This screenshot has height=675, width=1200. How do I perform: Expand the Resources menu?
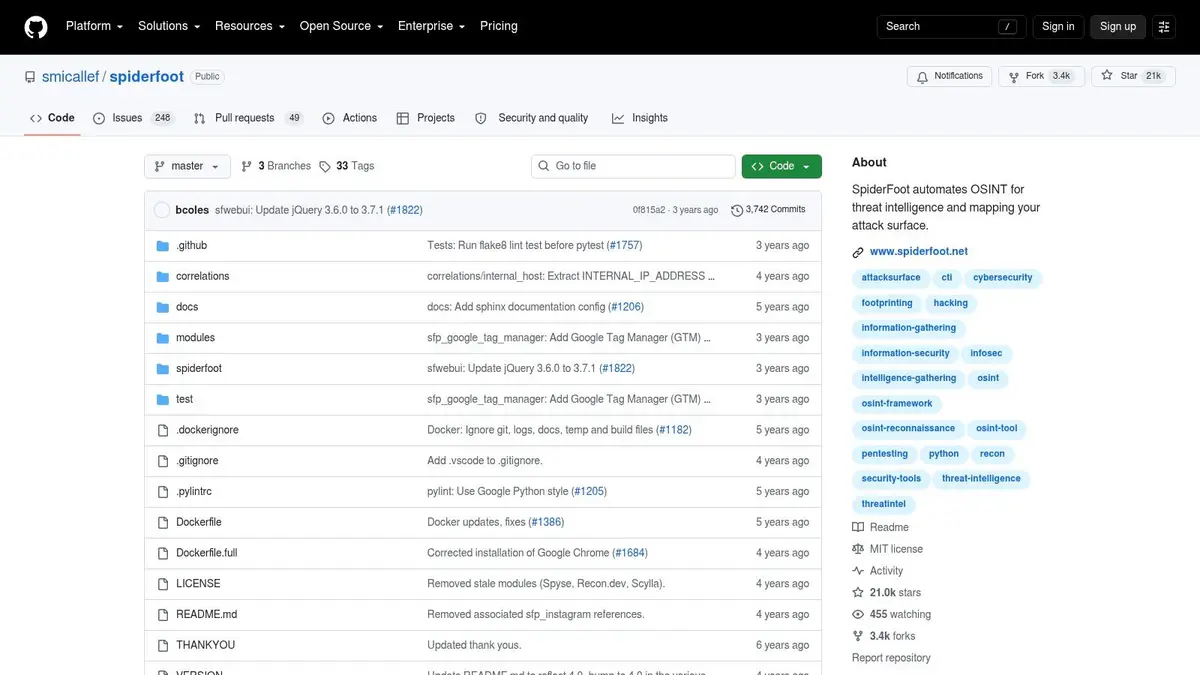pos(250,26)
